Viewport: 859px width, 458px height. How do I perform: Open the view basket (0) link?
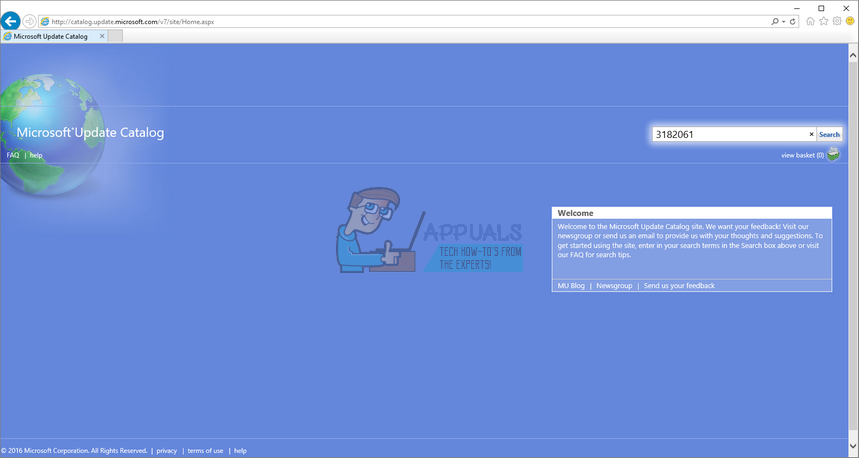(803, 156)
